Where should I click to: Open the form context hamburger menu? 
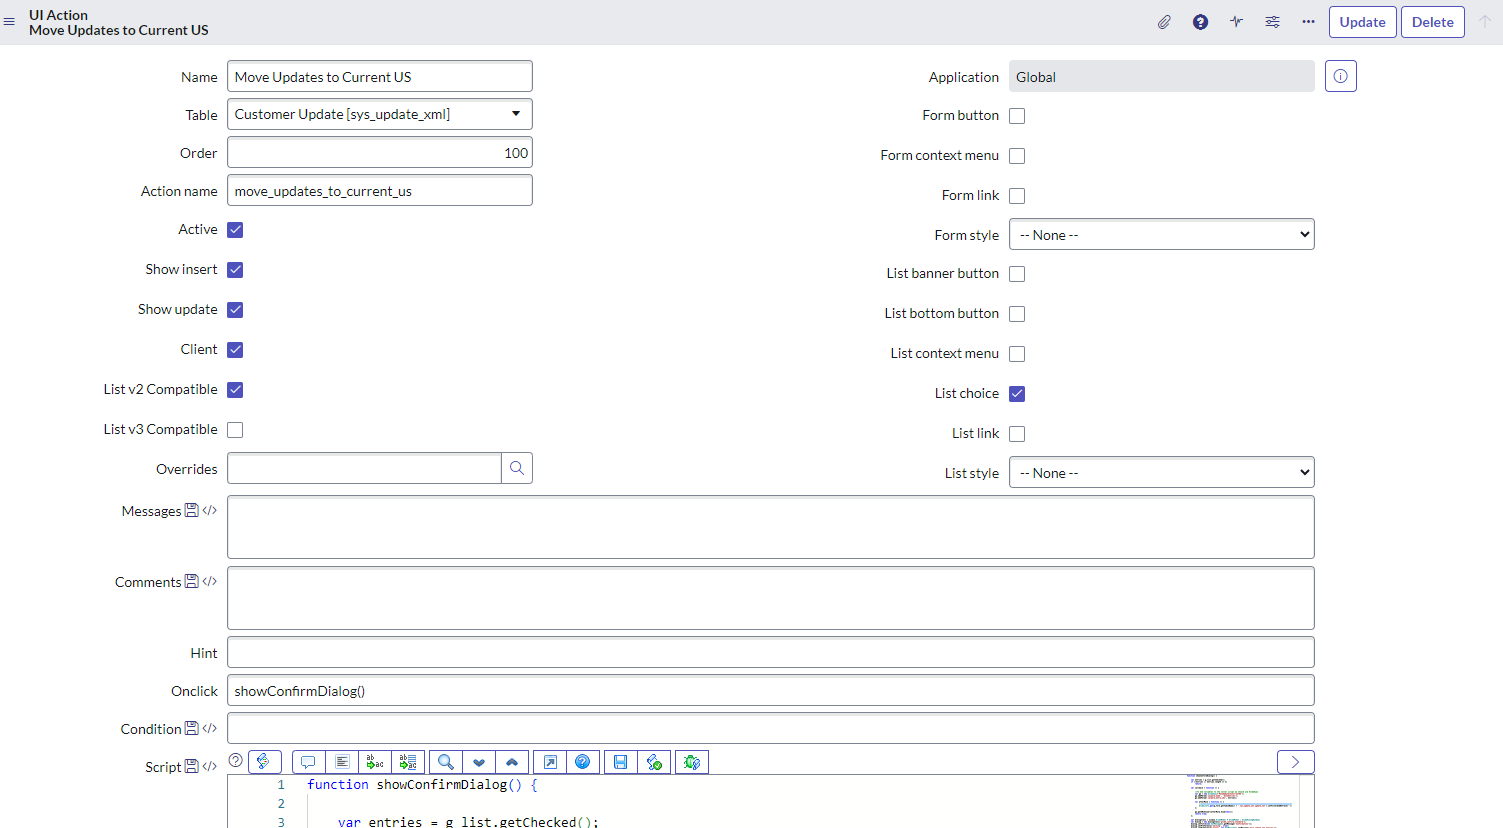point(10,22)
